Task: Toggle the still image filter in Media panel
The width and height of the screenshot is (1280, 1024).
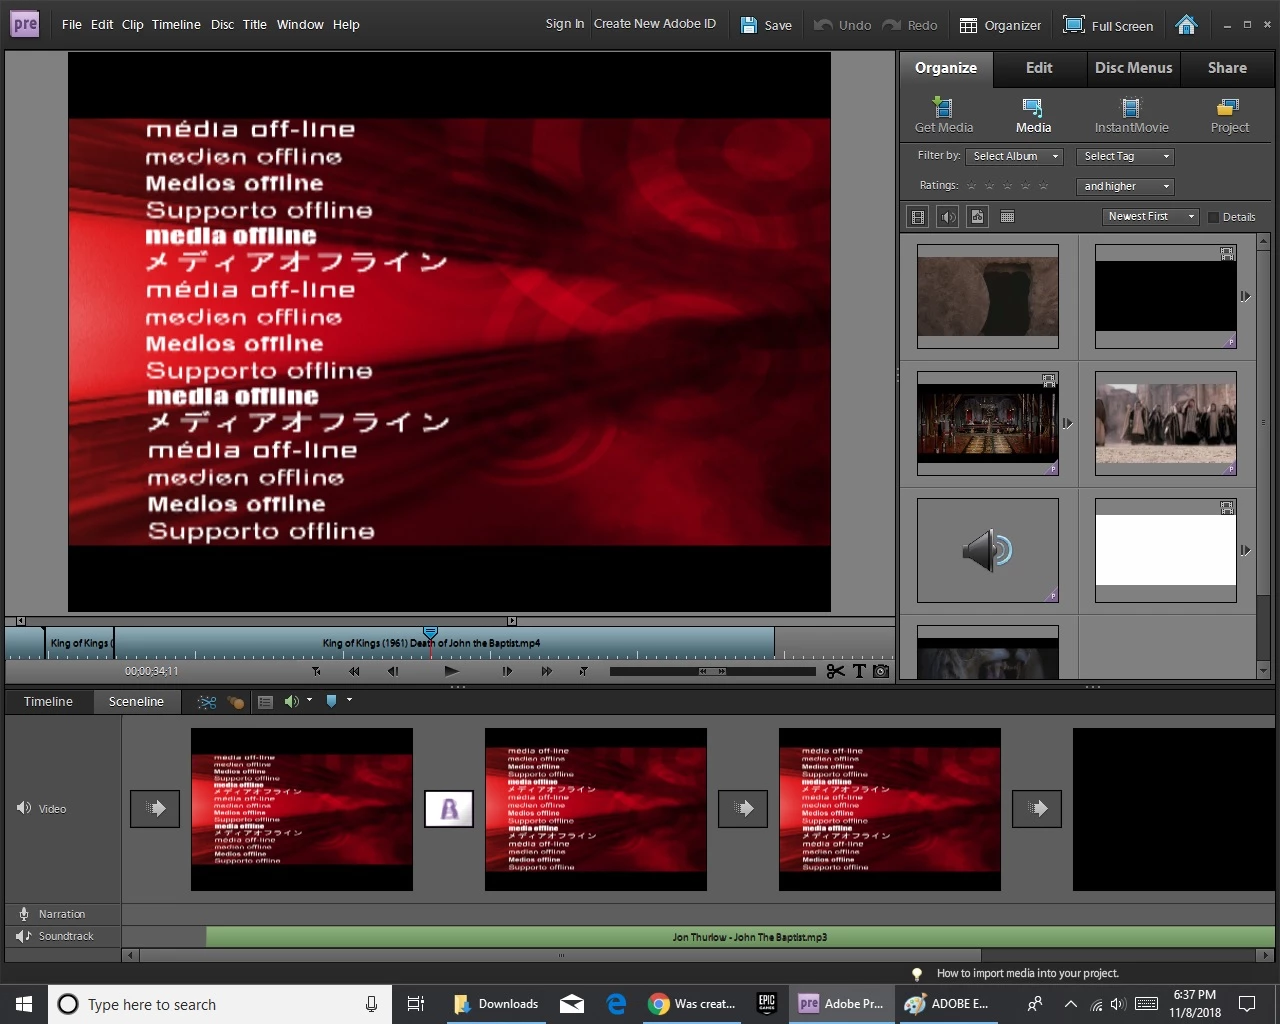Action: point(978,216)
